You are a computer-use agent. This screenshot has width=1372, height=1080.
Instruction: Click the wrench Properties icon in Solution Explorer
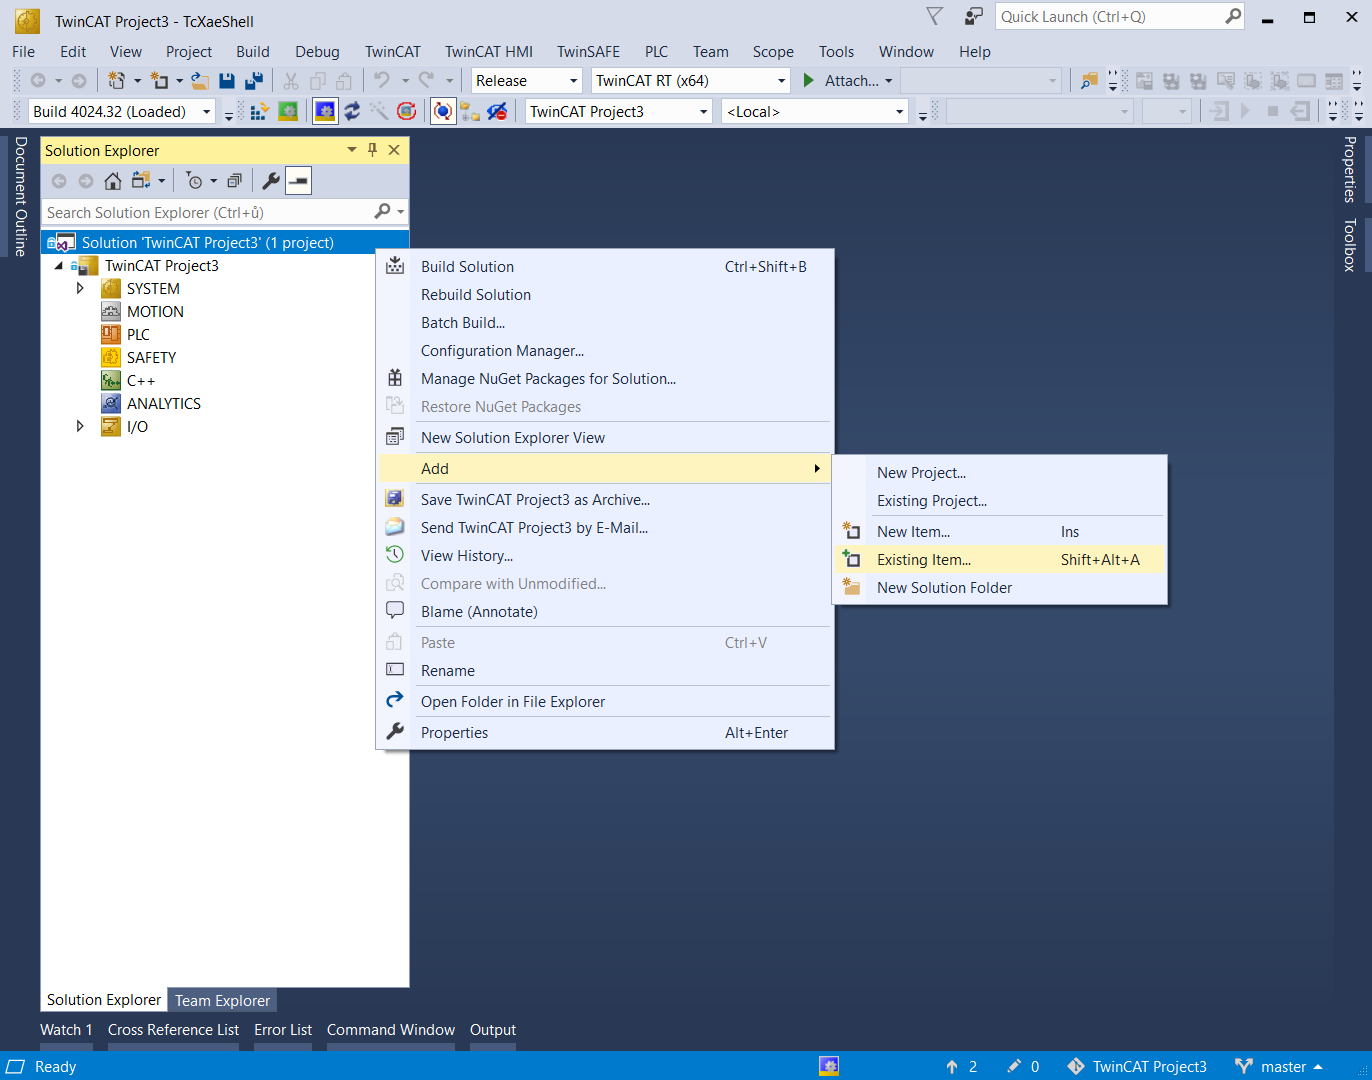270,181
